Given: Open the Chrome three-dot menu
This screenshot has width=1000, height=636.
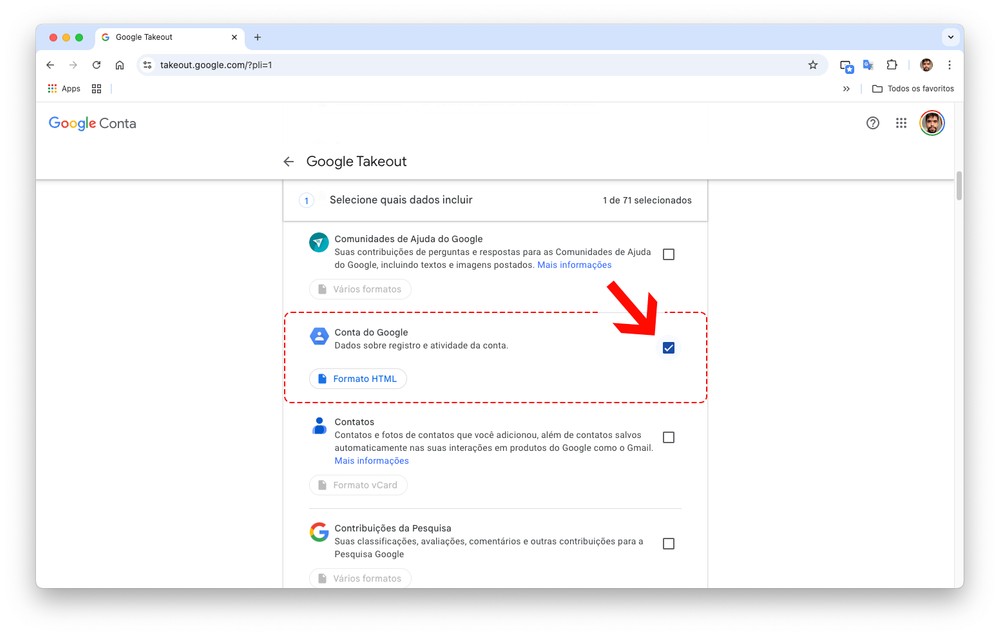Looking at the screenshot, I should [x=949, y=65].
